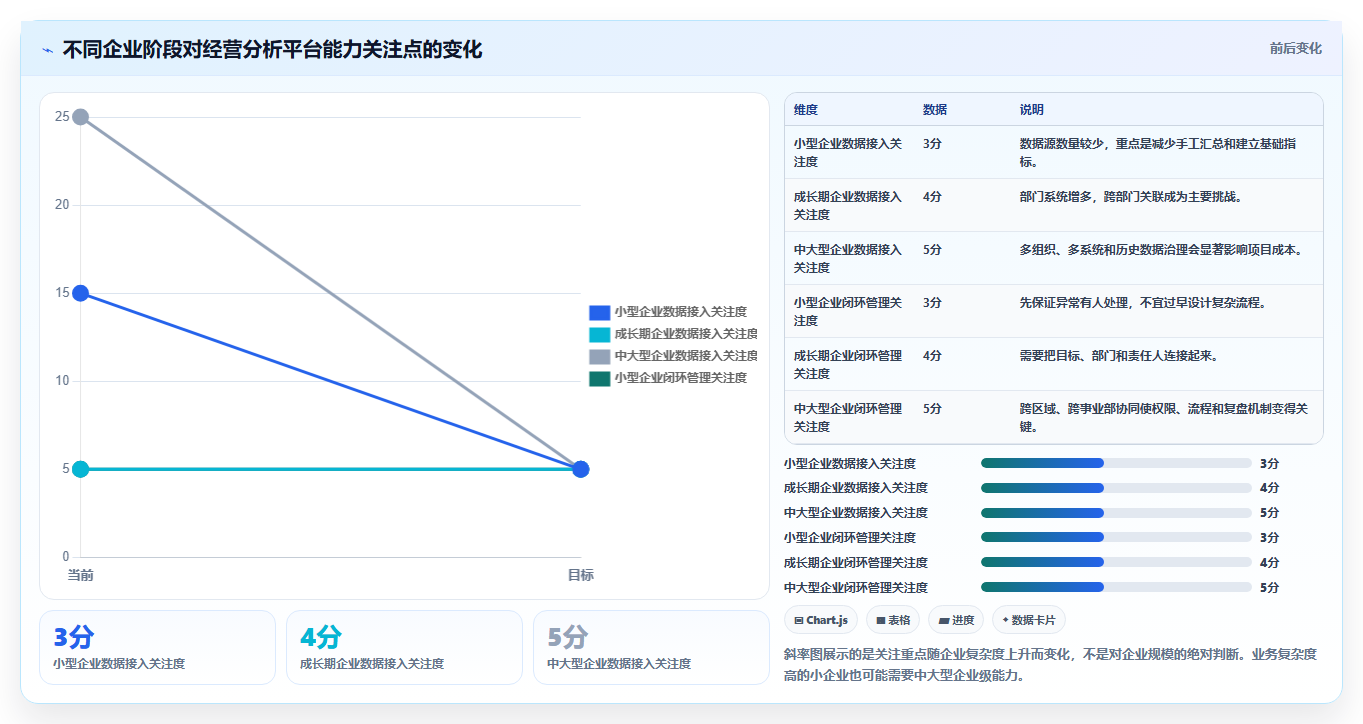Image resolution: width=1363 pixels, height=724 pixels.
Task: Click the 成长期企业闭环管理关注度 progress bar
Action: (1116, 563)
